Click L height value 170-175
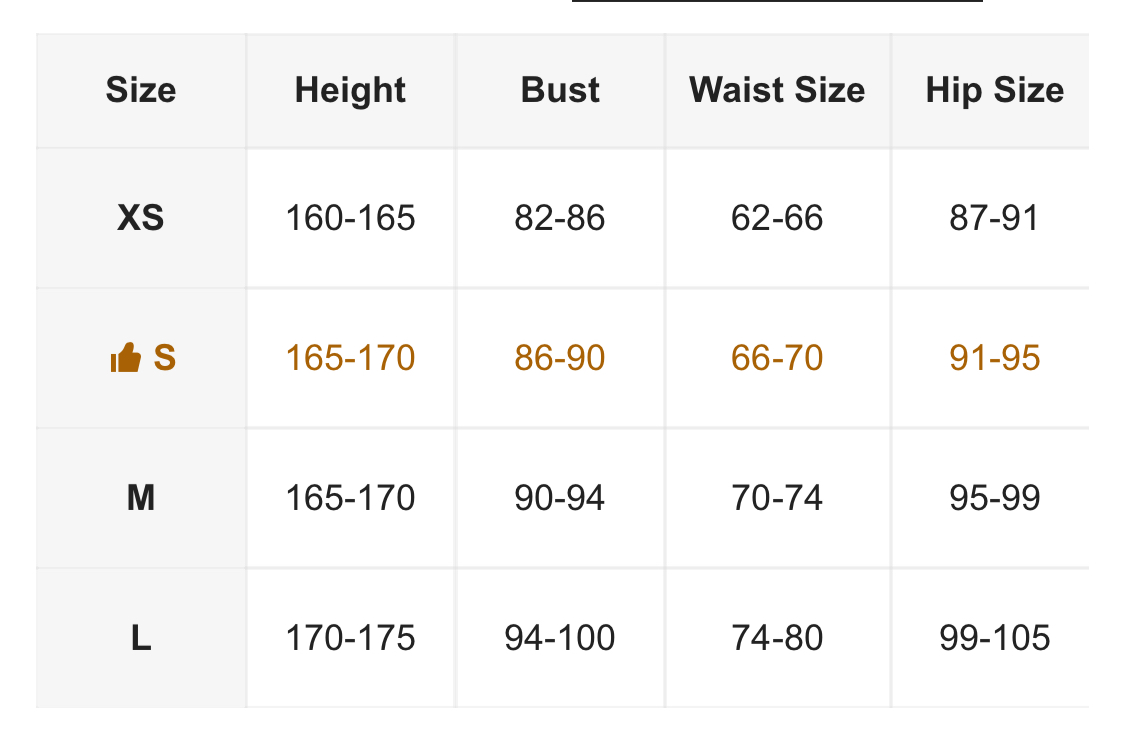Viewport: 1125px width, 743px height. [350, 638]
